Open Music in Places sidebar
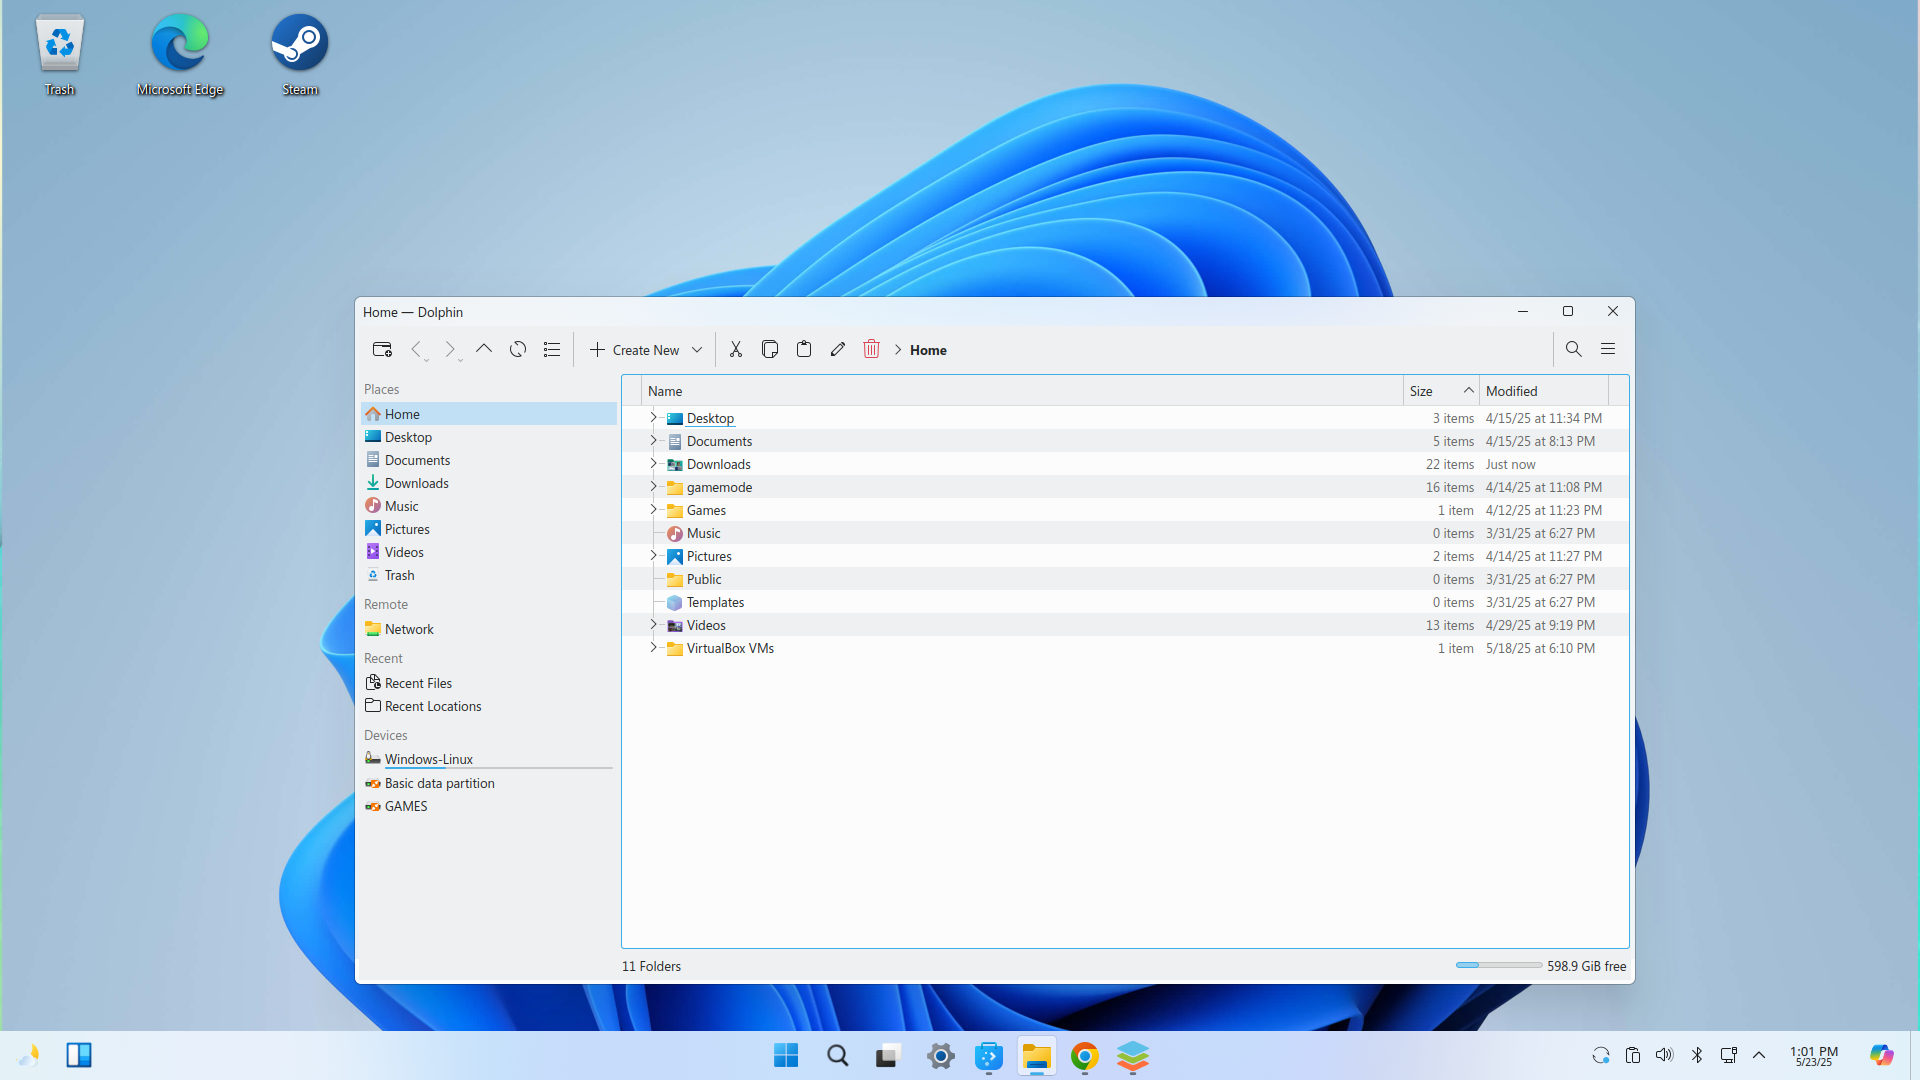 click(489, 506)
